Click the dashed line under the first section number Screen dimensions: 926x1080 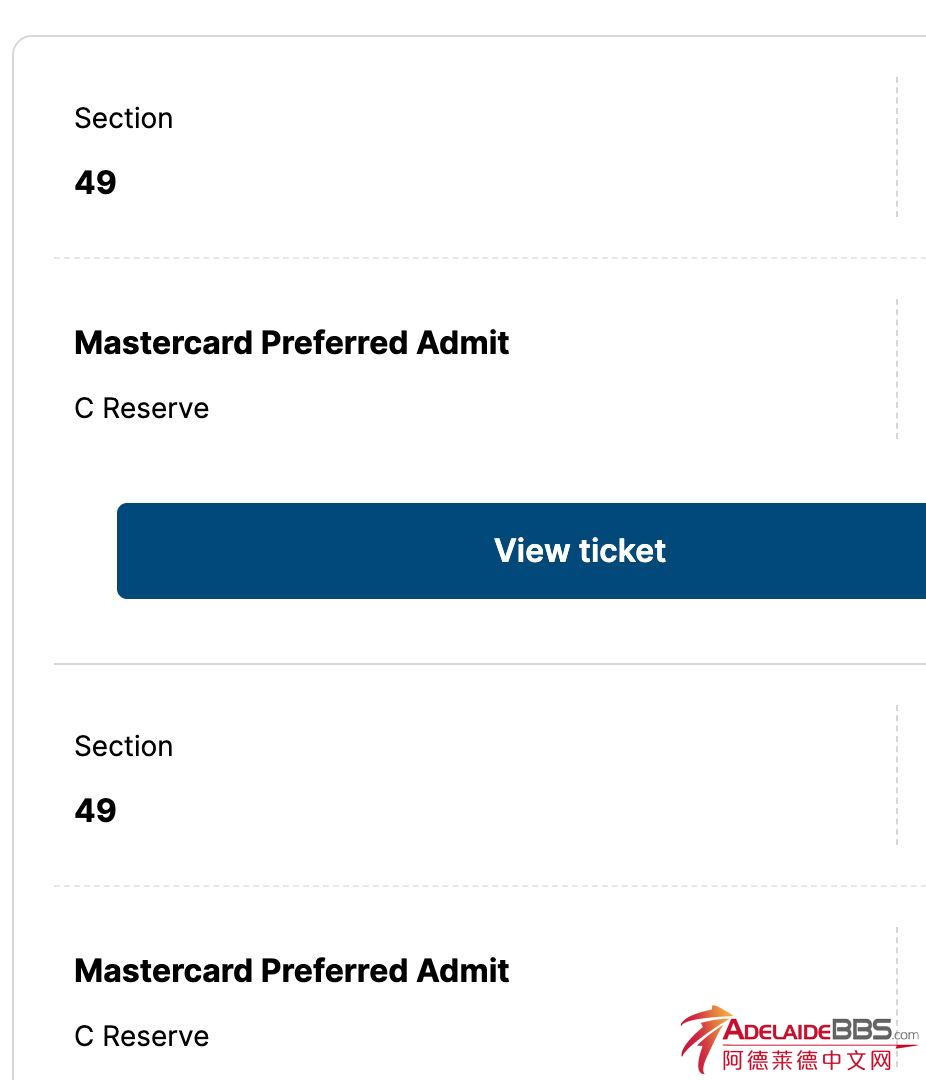[490, 258]
